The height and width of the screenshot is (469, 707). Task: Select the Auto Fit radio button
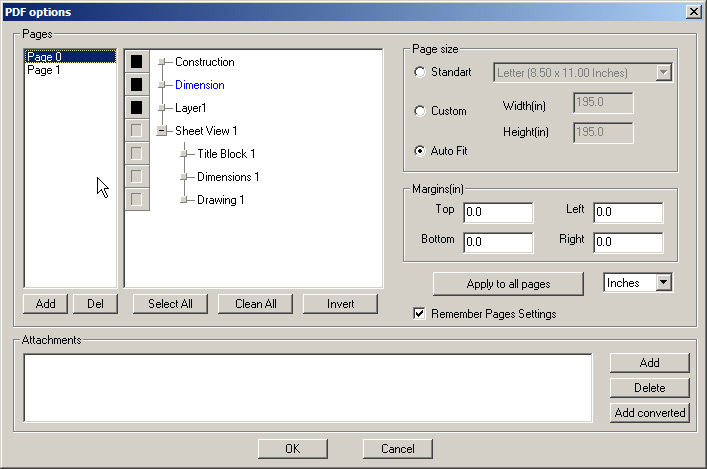(419, 151)
